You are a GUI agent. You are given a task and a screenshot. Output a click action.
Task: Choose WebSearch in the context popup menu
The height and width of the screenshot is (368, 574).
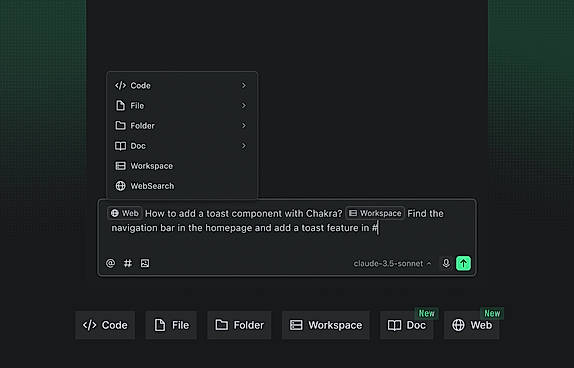(182, 186)
